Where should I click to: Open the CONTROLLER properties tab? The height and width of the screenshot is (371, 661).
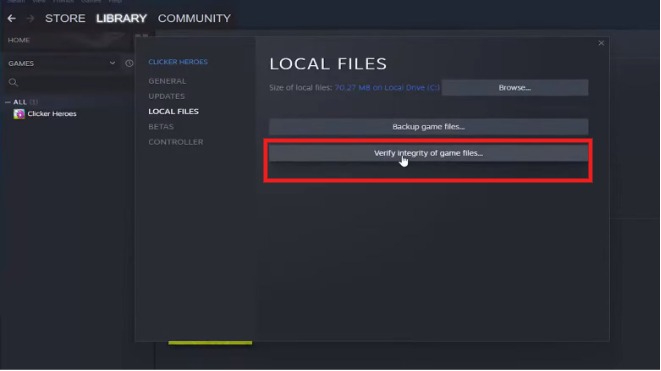[175, 142]
